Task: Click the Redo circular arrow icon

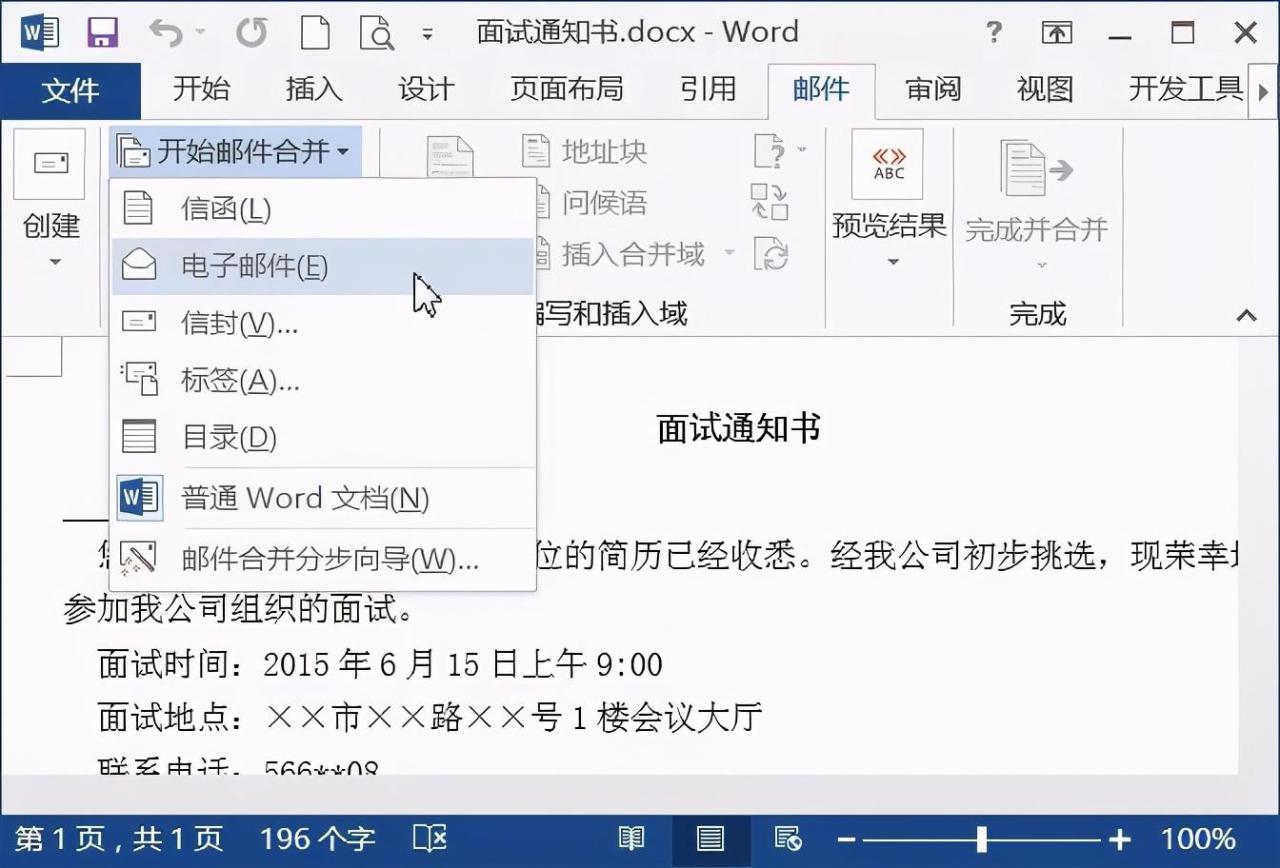Action: [251, 33]
